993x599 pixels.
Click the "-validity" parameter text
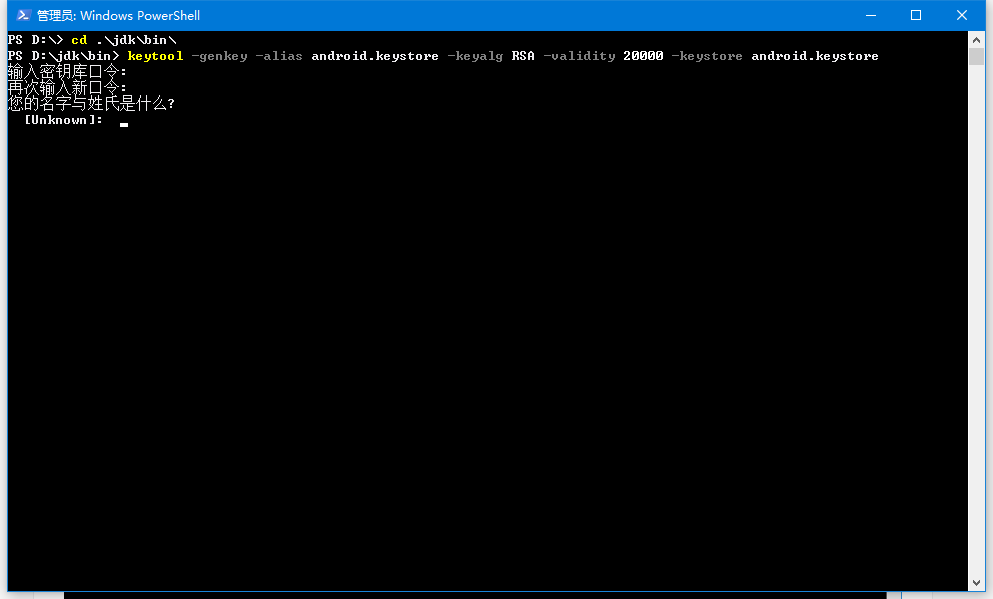(x=579, y=56)
